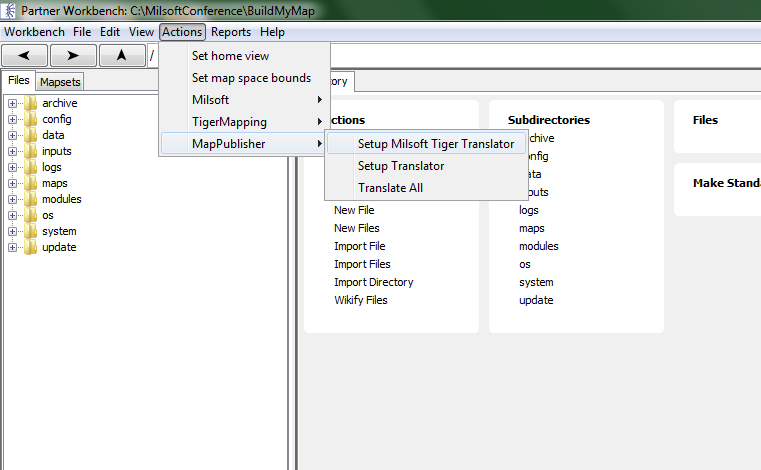Open maps in Subdirectories list
761x470 pixels.
pyautogui.click(x=531, y=228)
